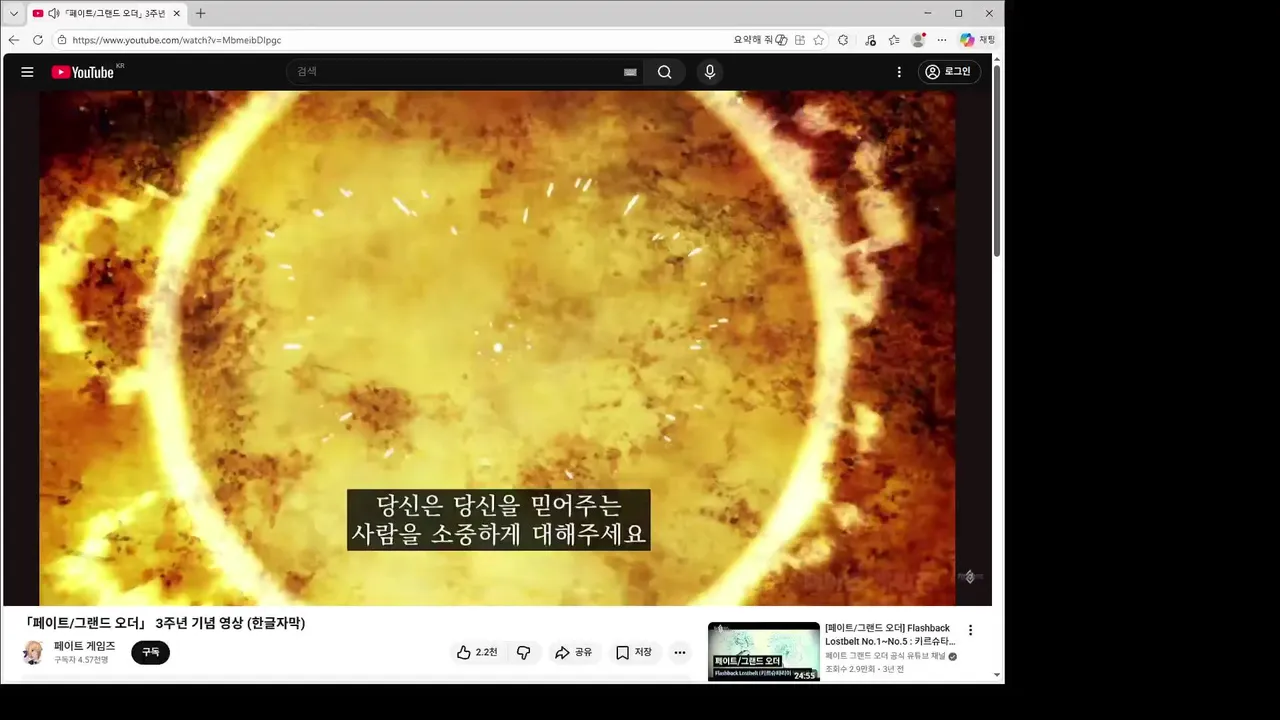The image size is (1280, 720).
Task: Share the video with 공유 button
Action: point(574,652)
